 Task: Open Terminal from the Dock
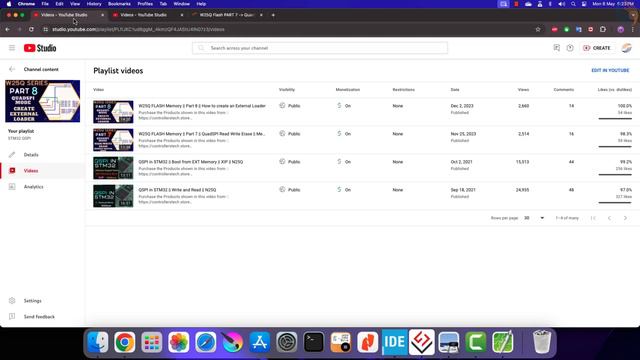pos(313,342)
